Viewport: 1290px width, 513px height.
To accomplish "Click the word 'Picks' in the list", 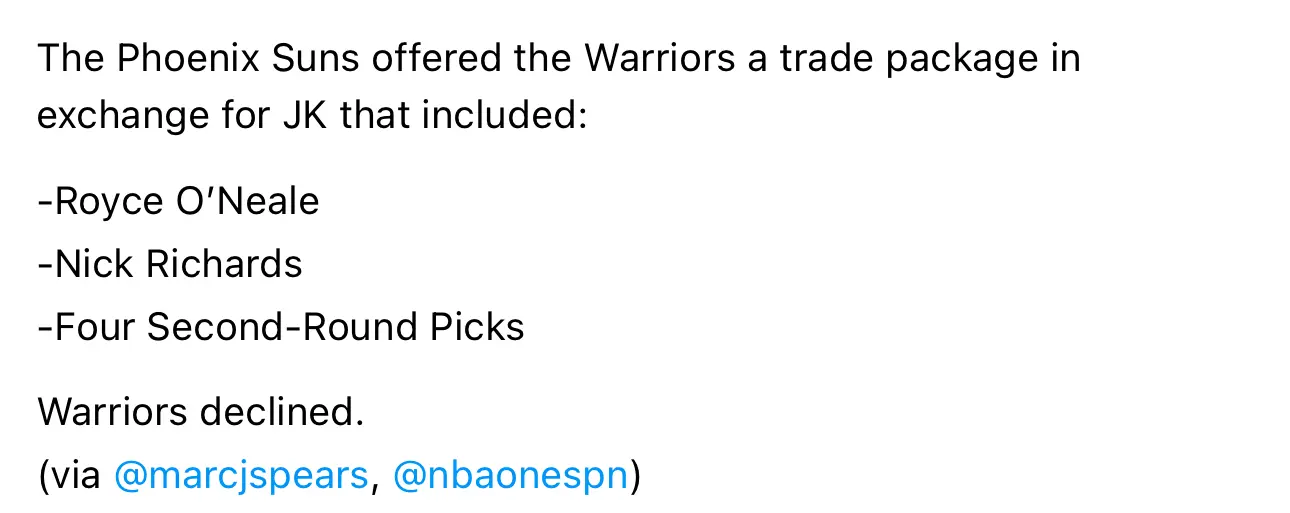I will point(476,327).
